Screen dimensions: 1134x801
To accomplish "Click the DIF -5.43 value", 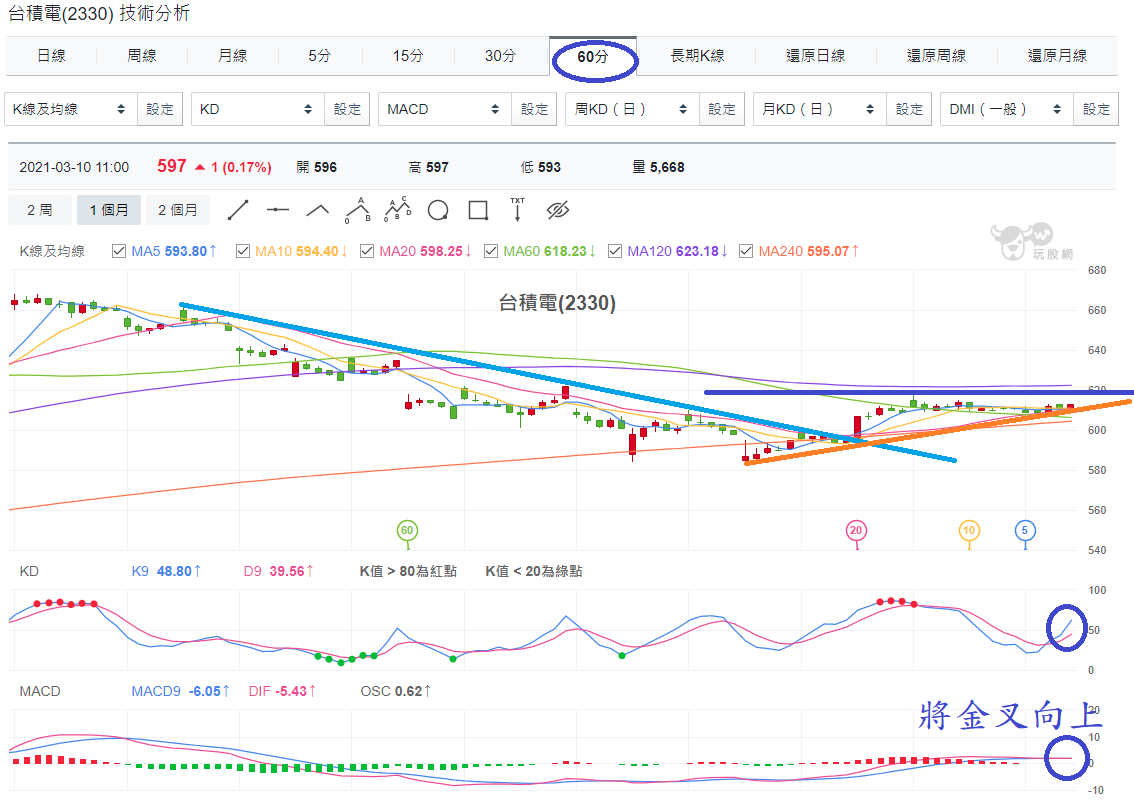I will coord(283,691).
